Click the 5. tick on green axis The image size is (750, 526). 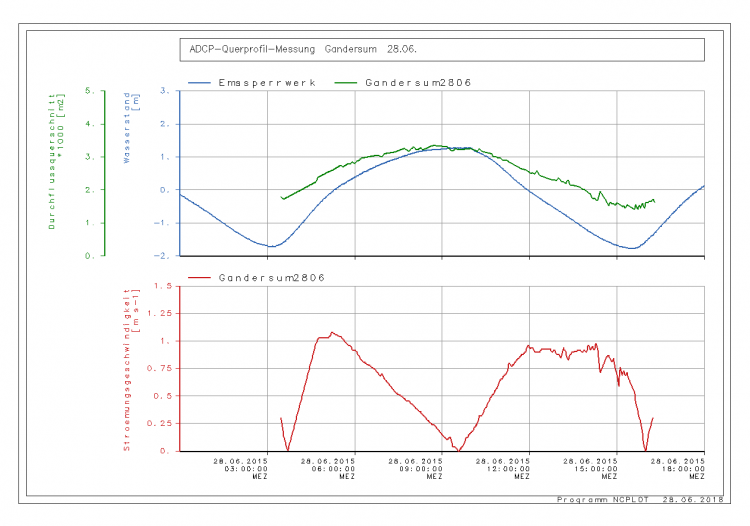(x=89, y=91)
